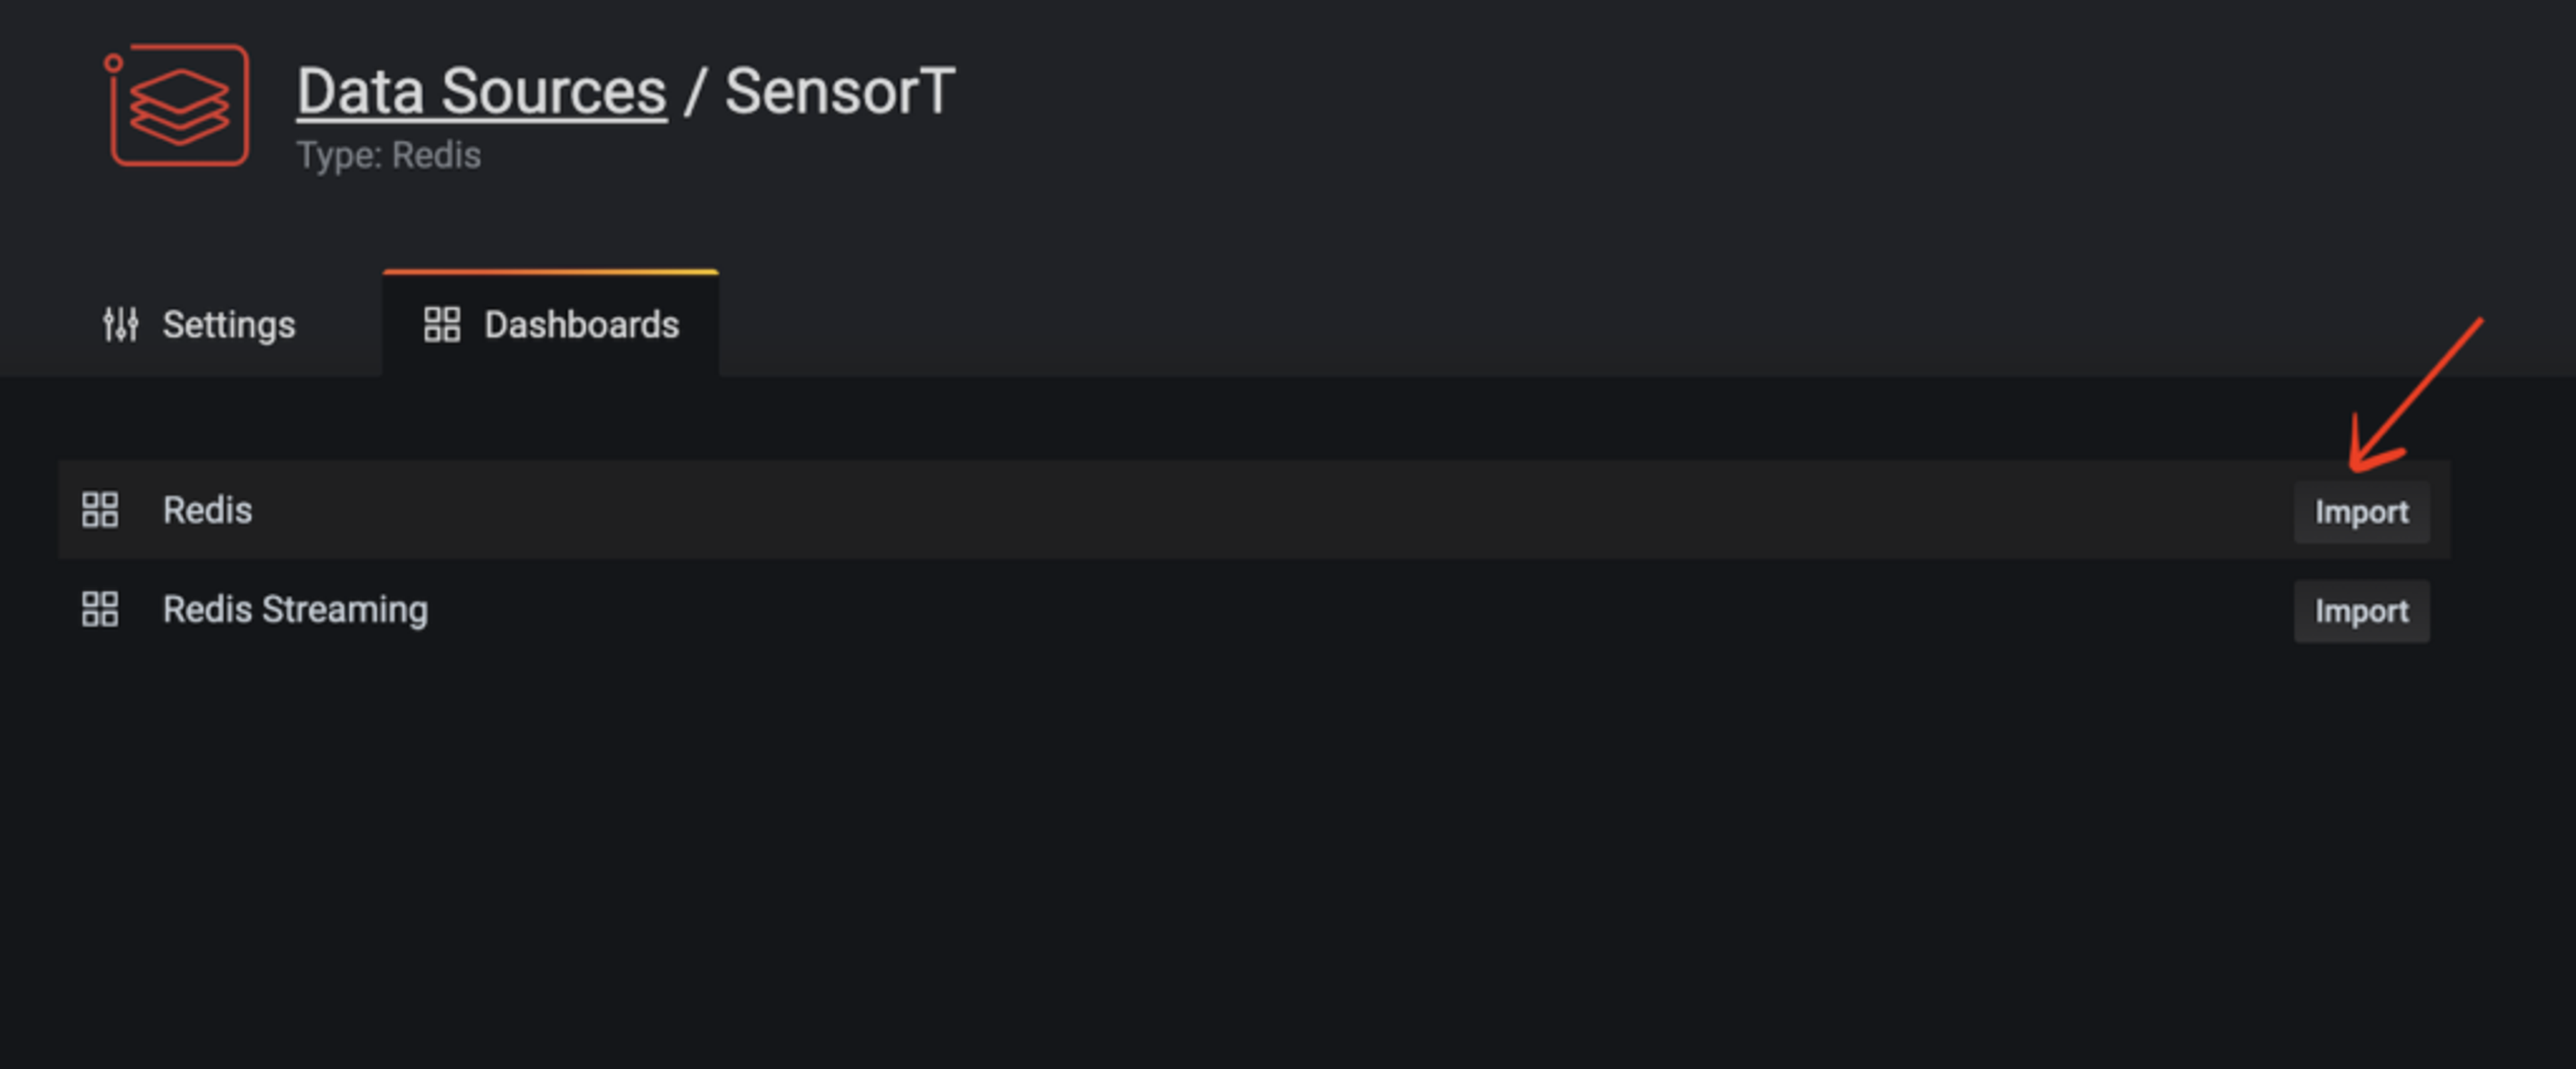Click the small circle on Redis logo
The width and height of the screenshot is (2576, 1069).
(x=114, y=64)
